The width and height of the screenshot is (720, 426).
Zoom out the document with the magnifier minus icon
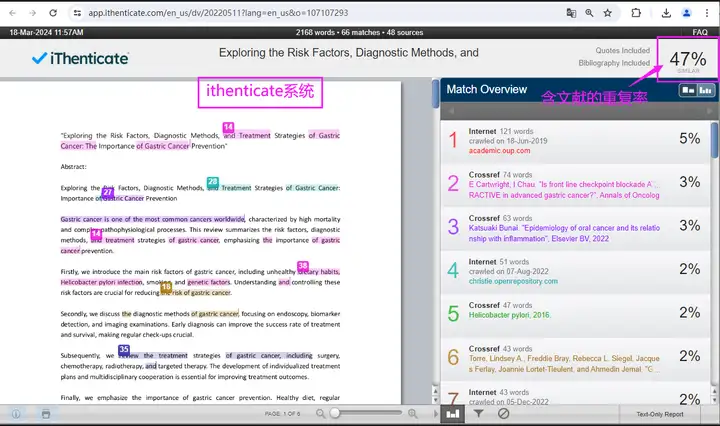[x=321, y=414]
